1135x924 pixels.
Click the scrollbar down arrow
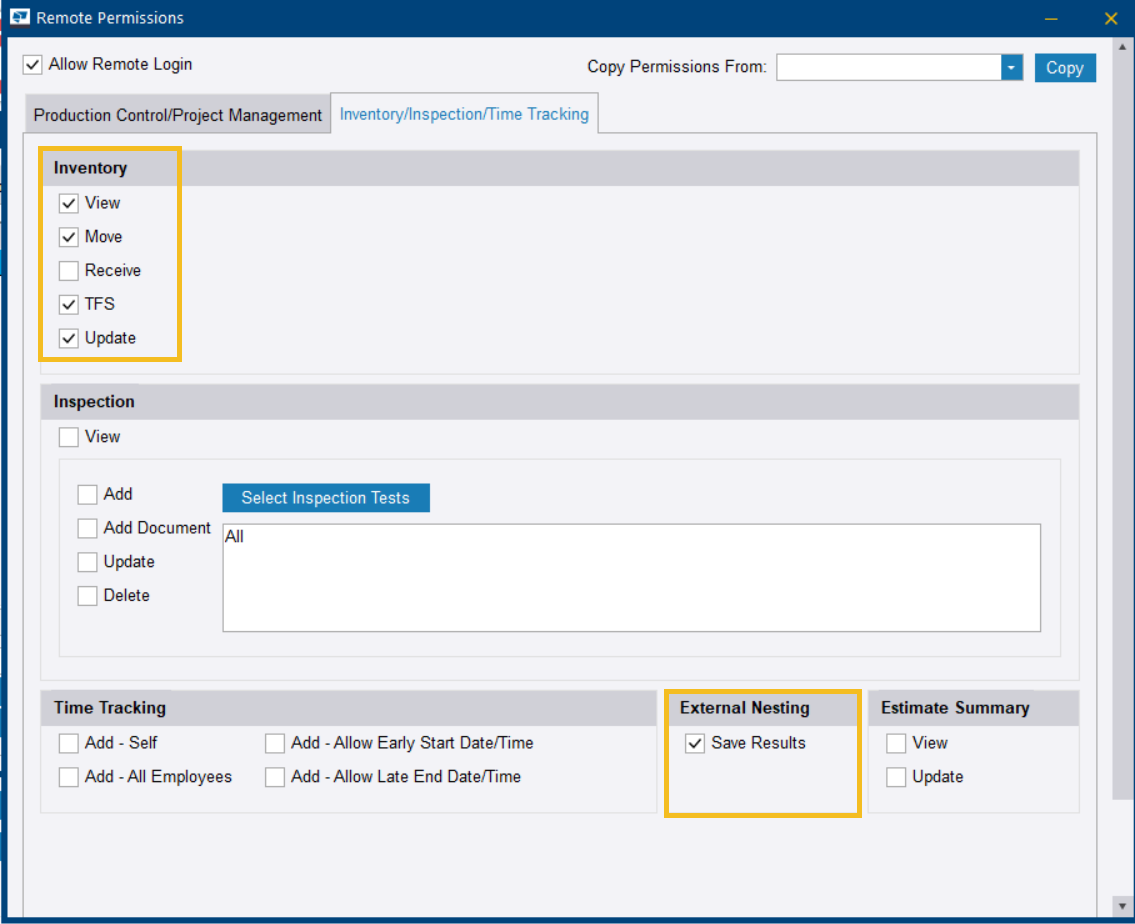pyautogui.click(x=1122, y=905)
